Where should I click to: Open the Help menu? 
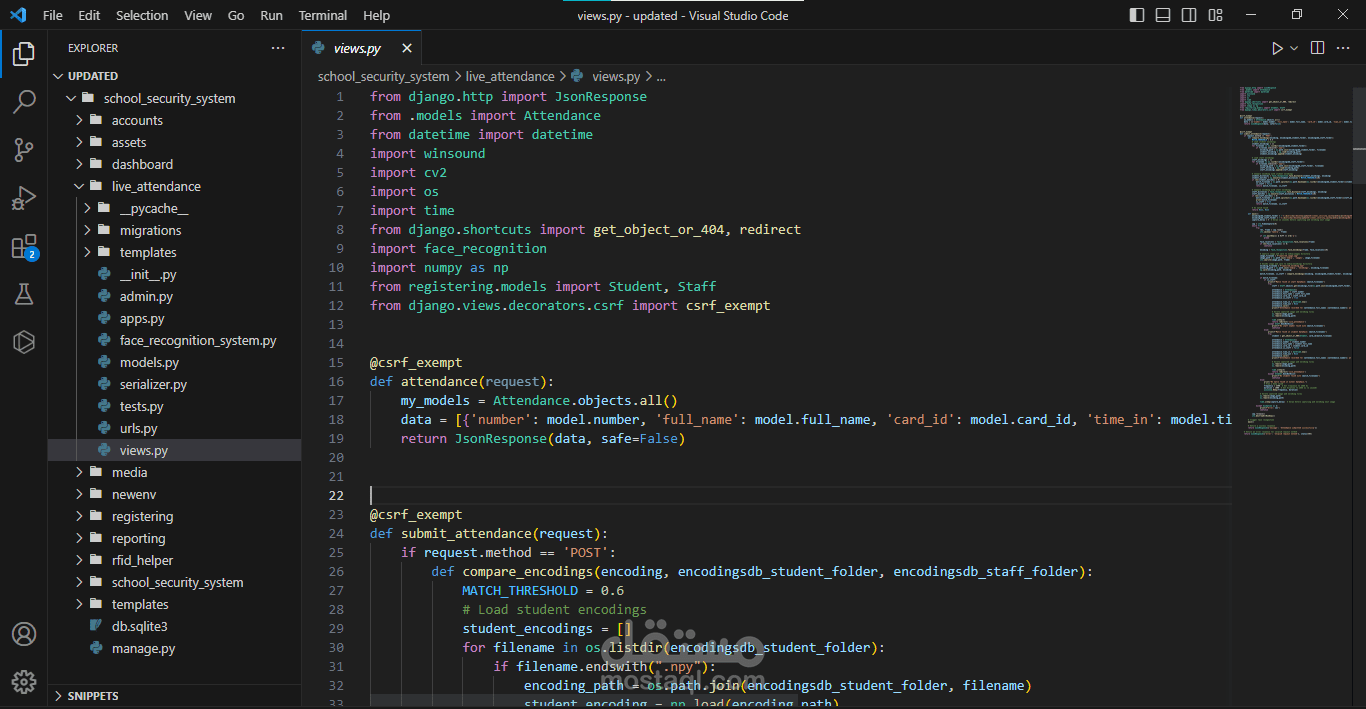pos(377,15)
